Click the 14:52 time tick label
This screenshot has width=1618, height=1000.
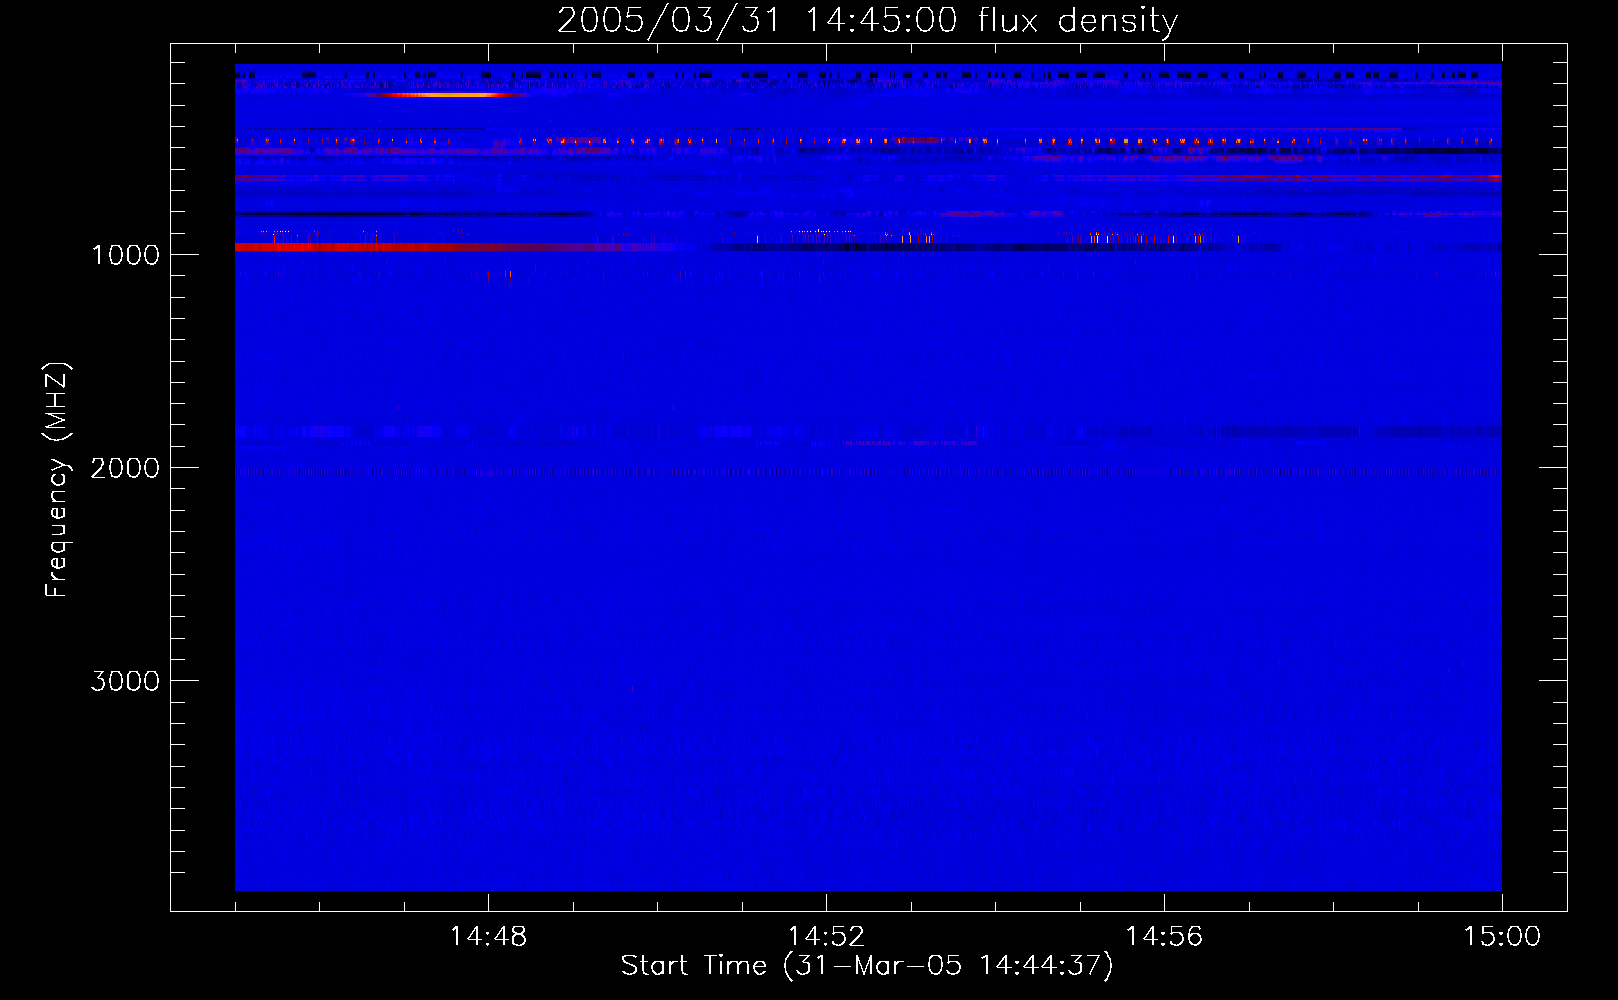pos(826,937)
